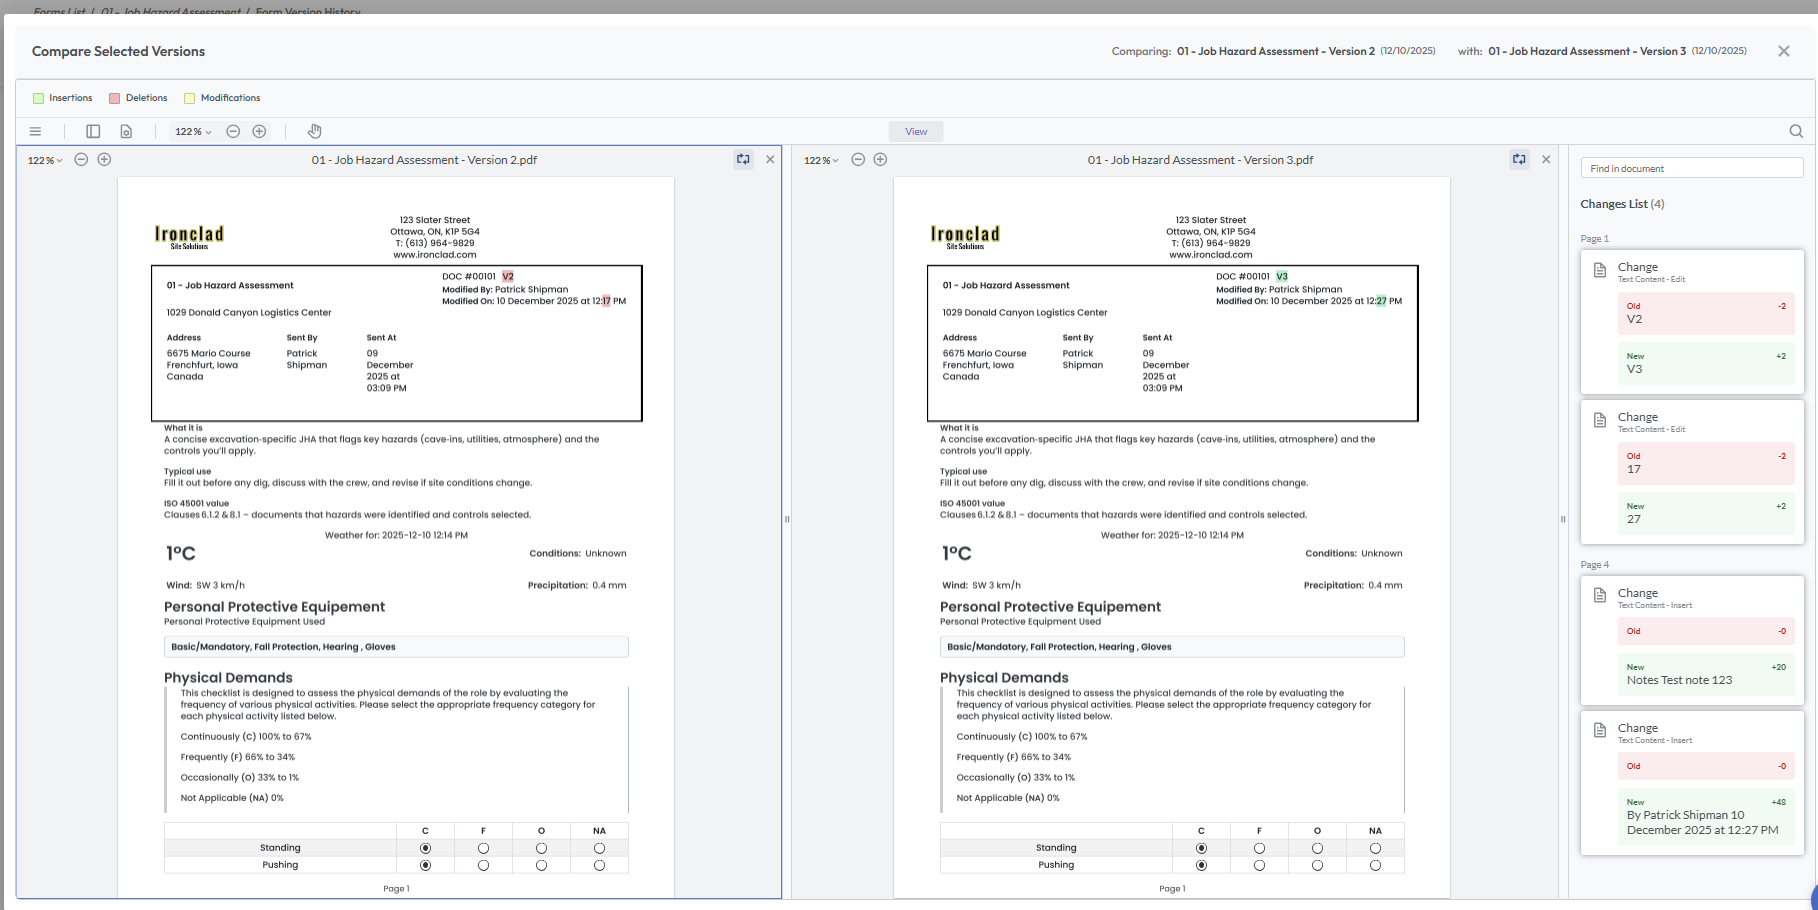Click the Find in document field
Screen dimensions: 1818x910
(1691, 168)
